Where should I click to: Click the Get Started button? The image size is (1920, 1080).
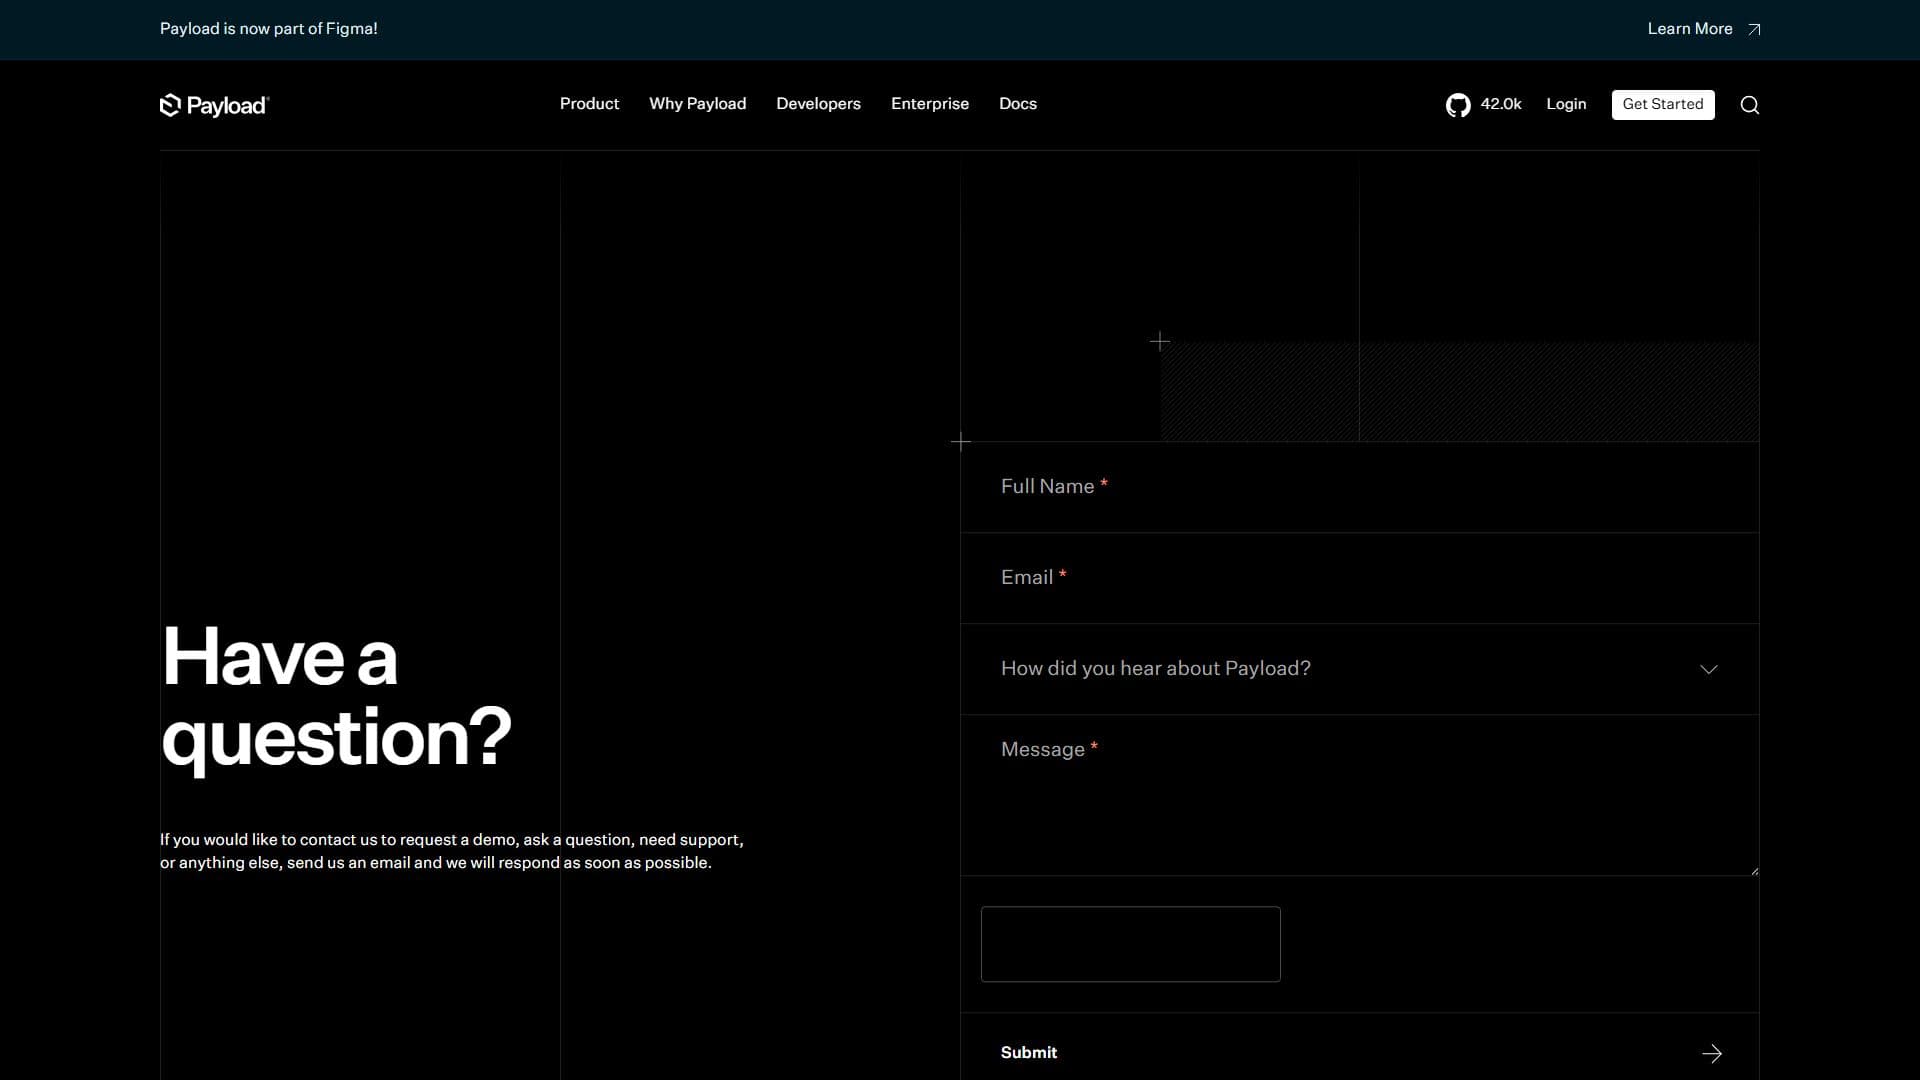[1662, 105]
